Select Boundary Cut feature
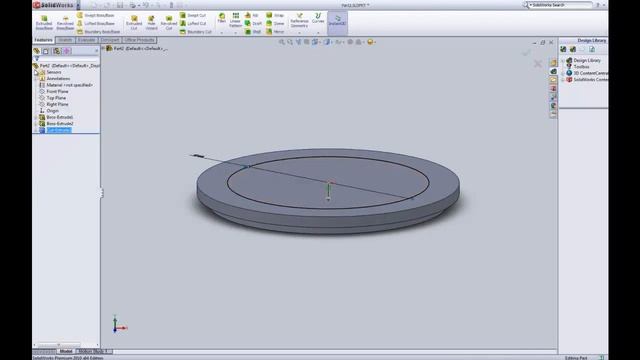This screenshot has height=360, width=640. tap(196, 31)
